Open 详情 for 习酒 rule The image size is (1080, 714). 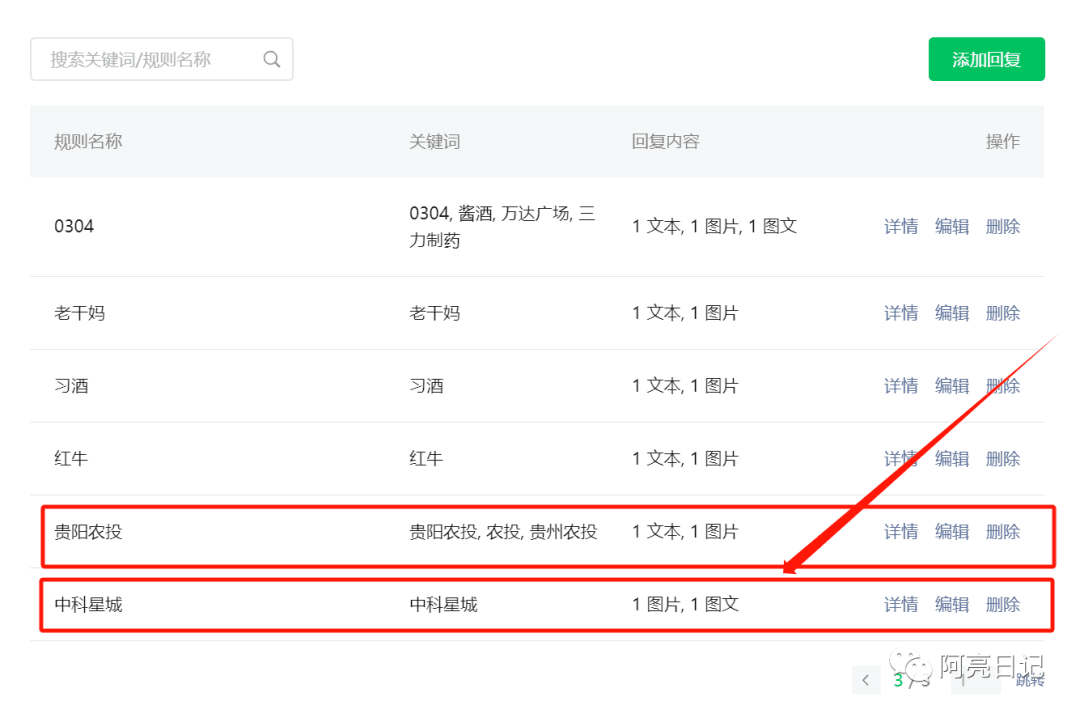pyautogui.click(x=901, y=386)
